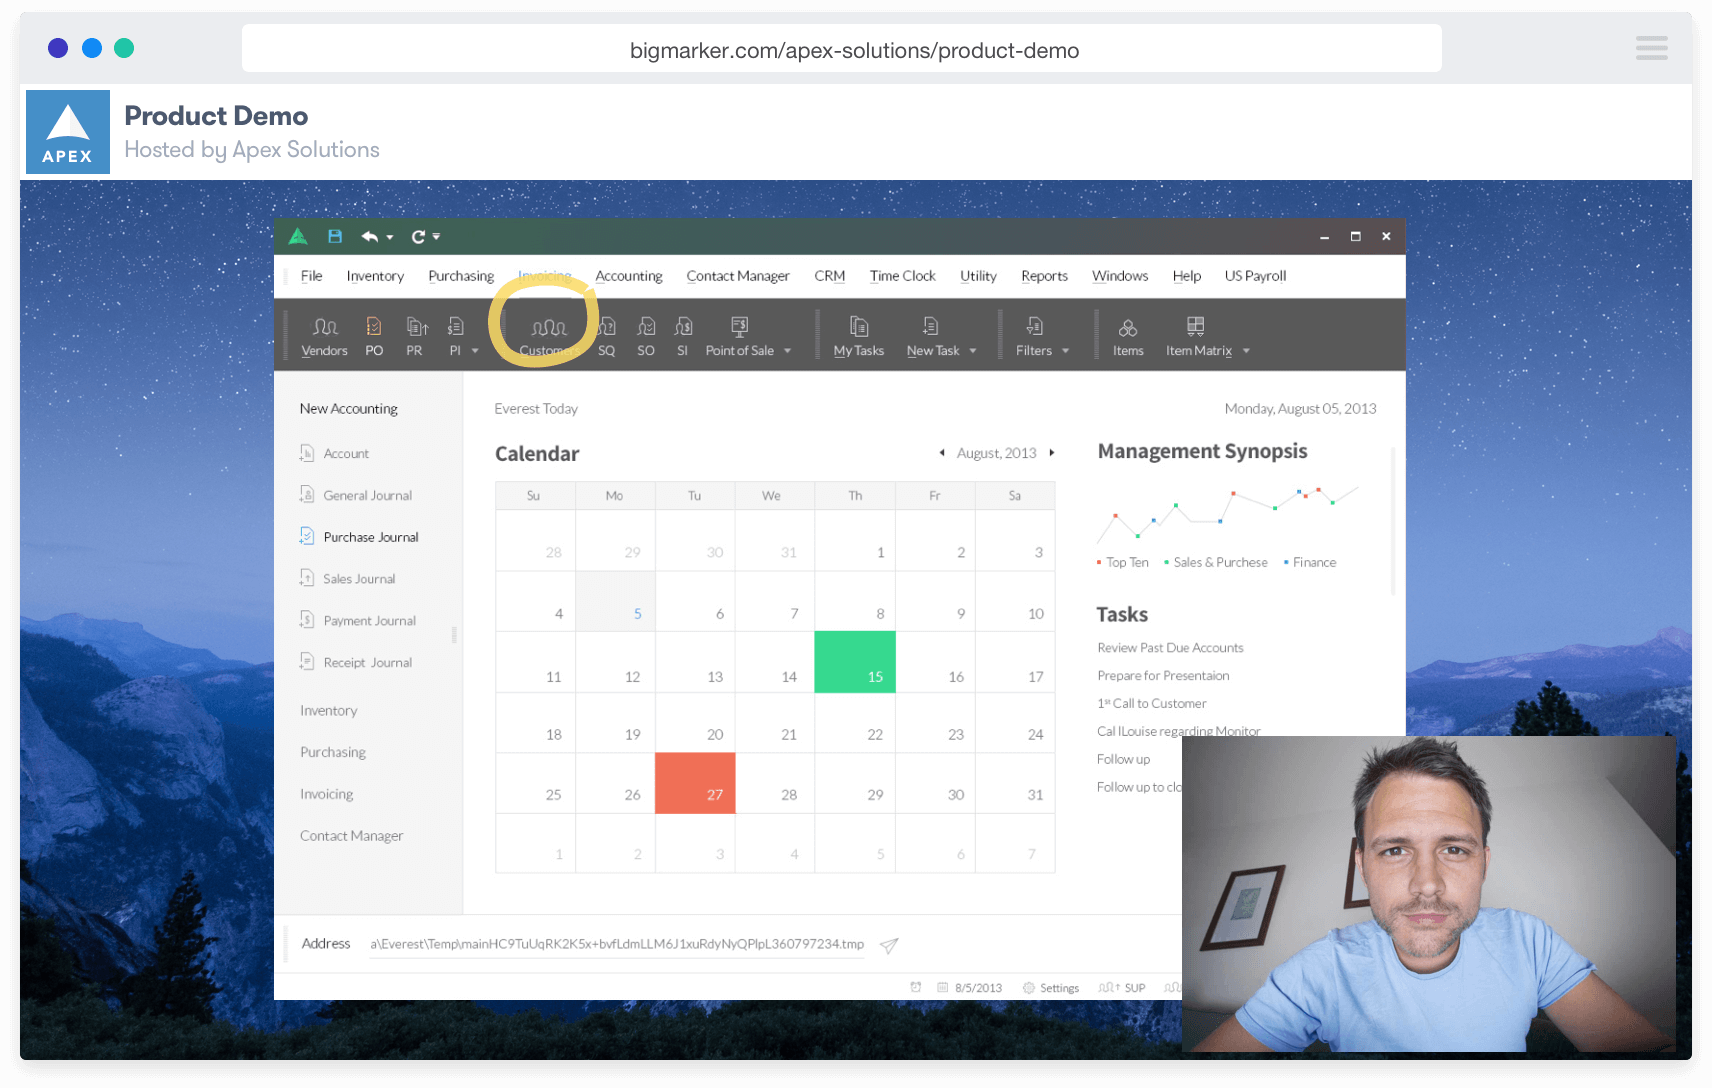Expand the New Task dropdown arrow

click(973, 351)
